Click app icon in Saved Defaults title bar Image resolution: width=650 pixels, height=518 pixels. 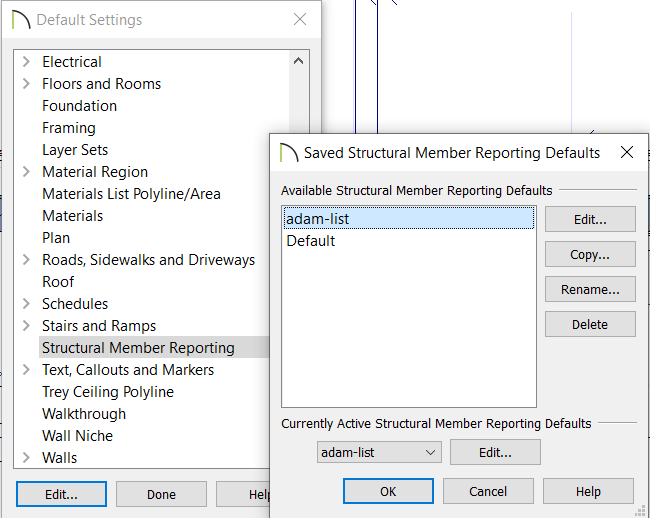point(289,152)
